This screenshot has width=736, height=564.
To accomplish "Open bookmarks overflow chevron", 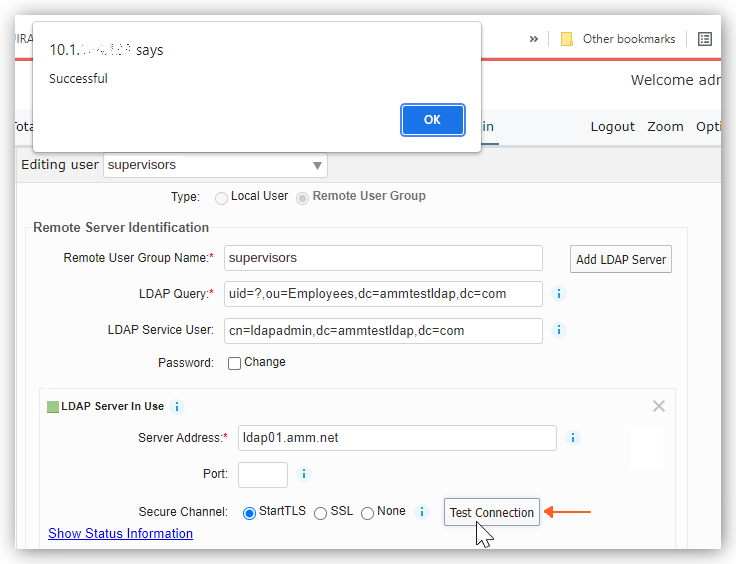I will (x=534, y=39).
